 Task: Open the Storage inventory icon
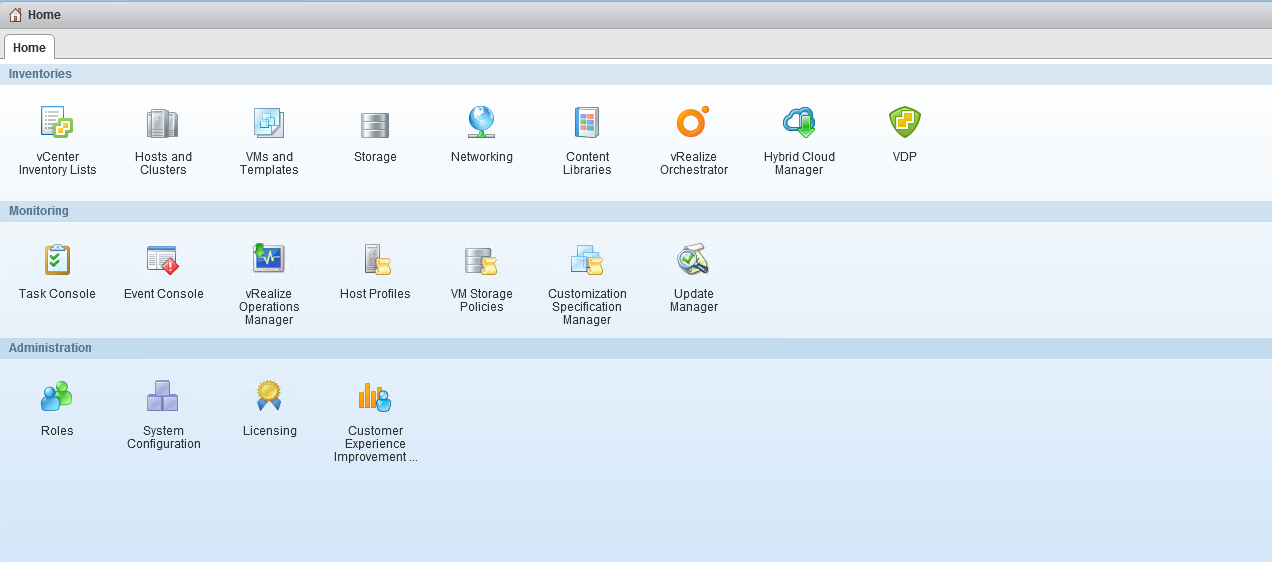point(375,124)
